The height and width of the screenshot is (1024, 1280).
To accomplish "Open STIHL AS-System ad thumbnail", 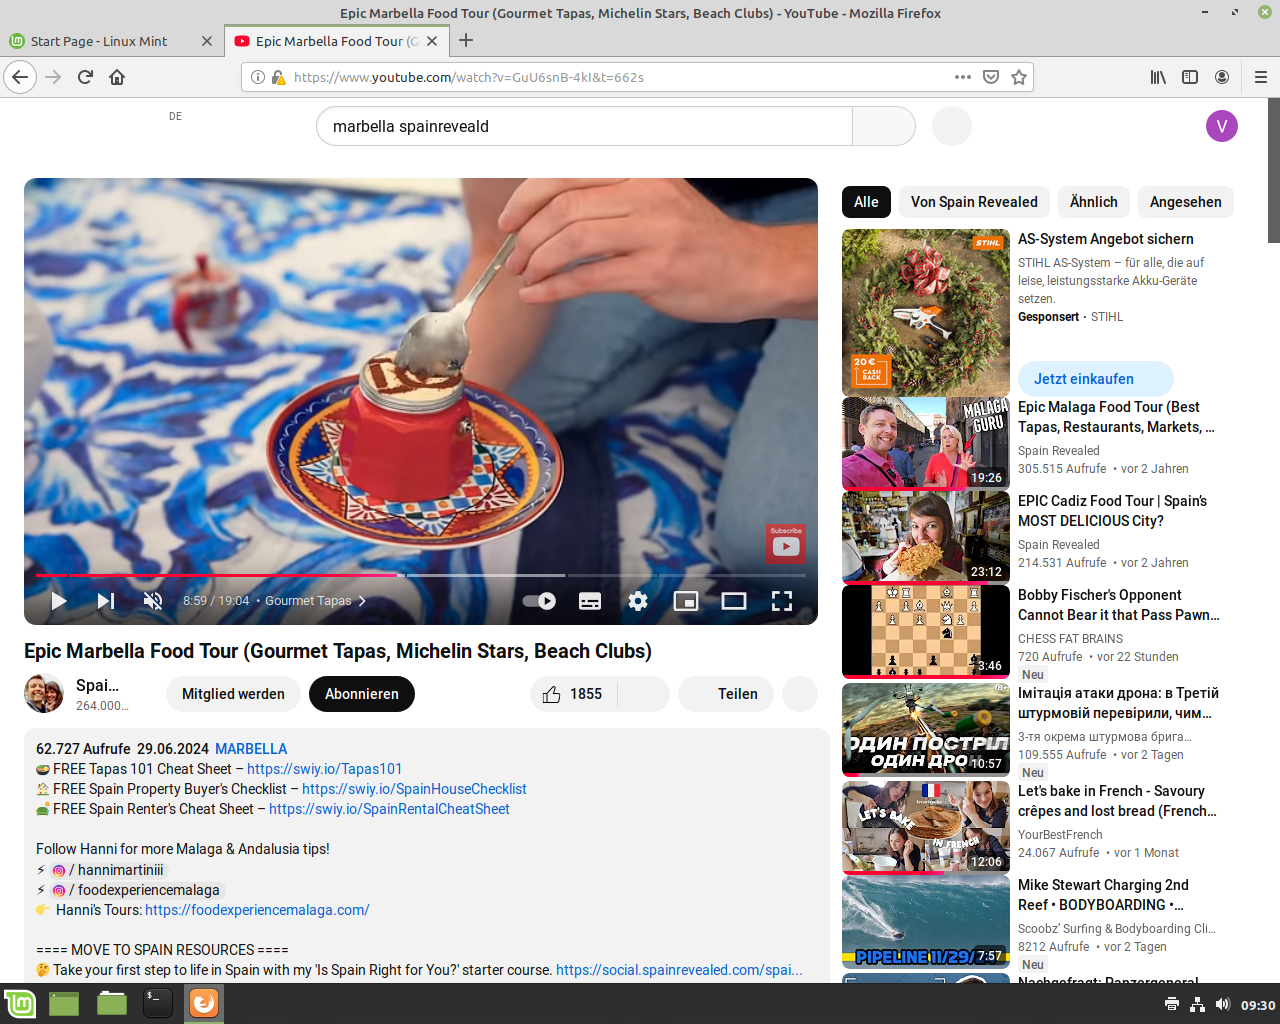I will pos(926,312).
